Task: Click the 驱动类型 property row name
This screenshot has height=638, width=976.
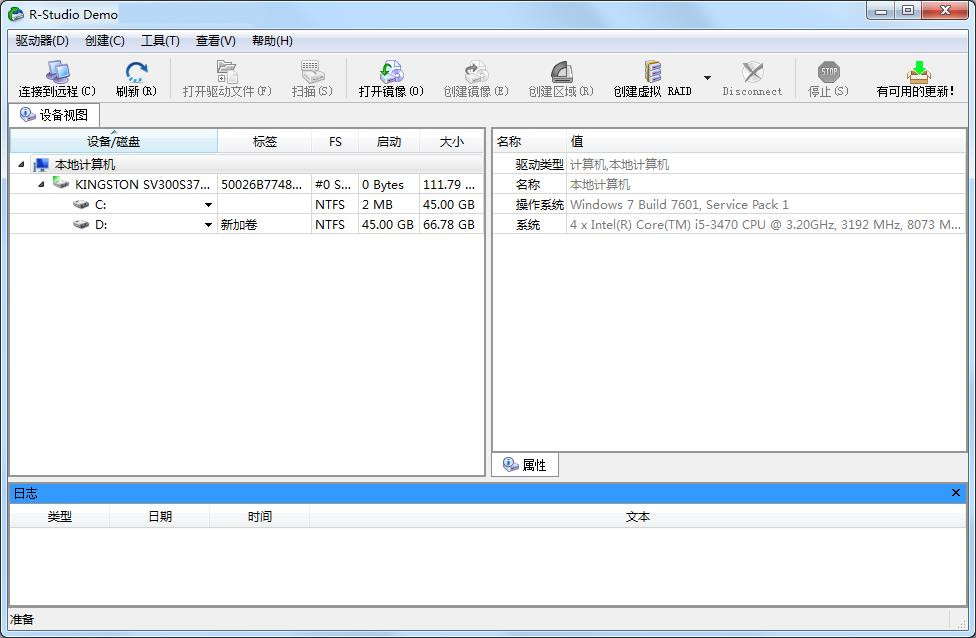Action: point(539,164)
